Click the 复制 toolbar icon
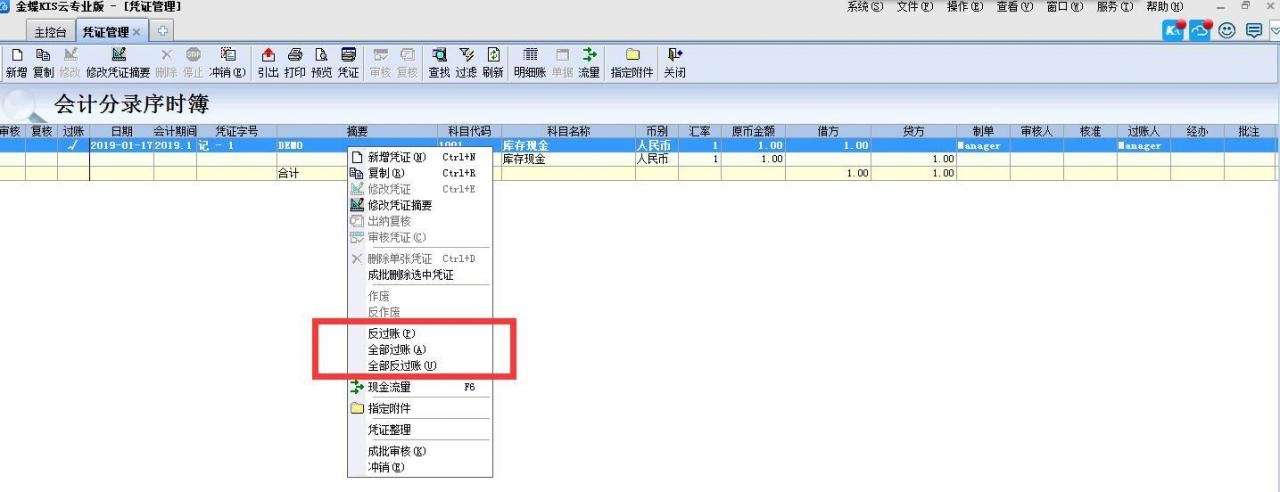 pos(43,53)
